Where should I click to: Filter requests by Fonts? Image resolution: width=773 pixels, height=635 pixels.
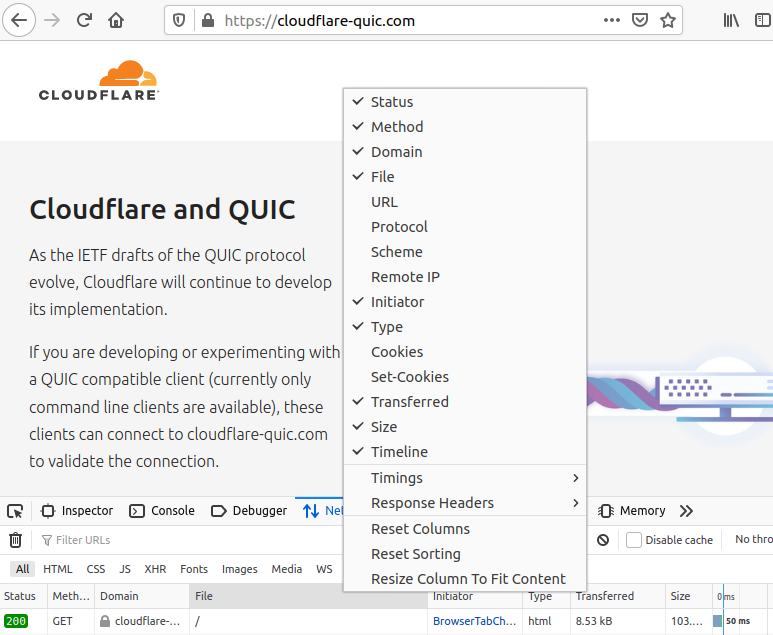pos(194,569)
